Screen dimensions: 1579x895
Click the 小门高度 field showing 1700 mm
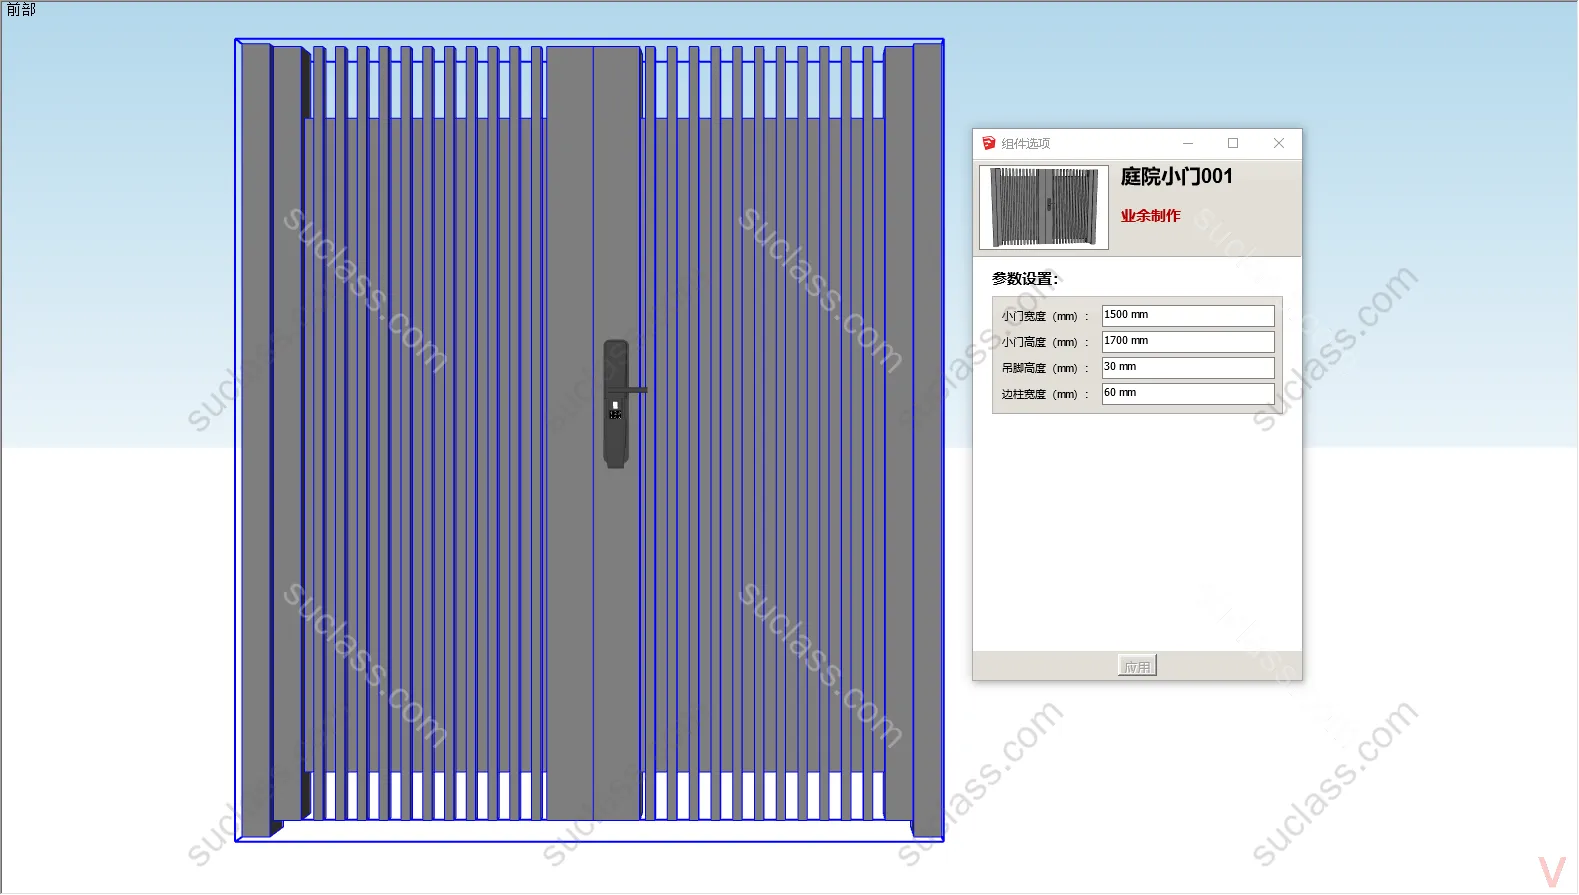tap(1187, 341)
